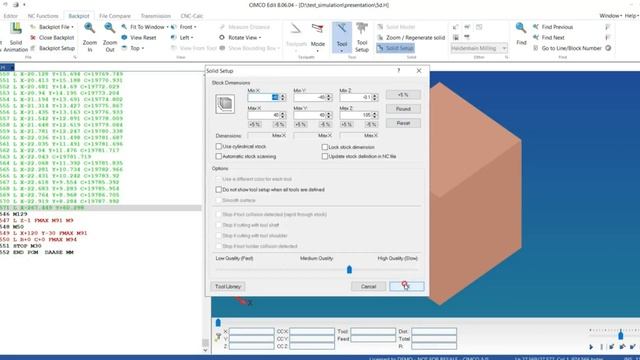This screenshot has height=360, width=640.
Task: Click the Max X value field
Action: (263, 115)
